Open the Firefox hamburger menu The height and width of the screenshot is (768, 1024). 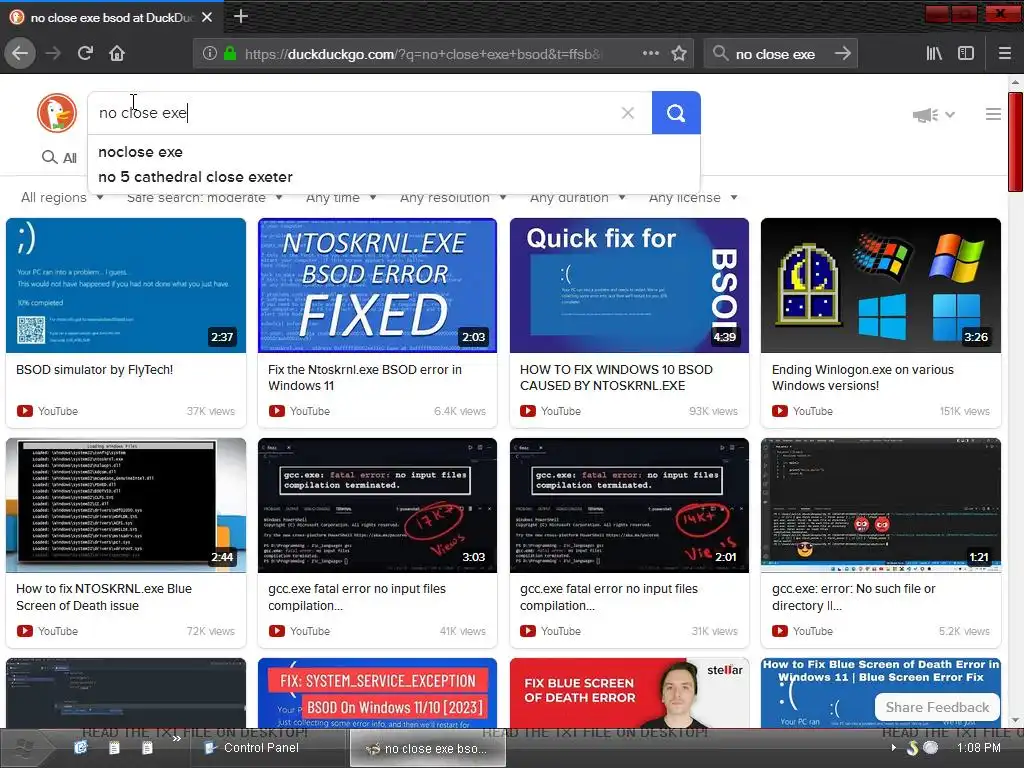(x=1005, y=53)
